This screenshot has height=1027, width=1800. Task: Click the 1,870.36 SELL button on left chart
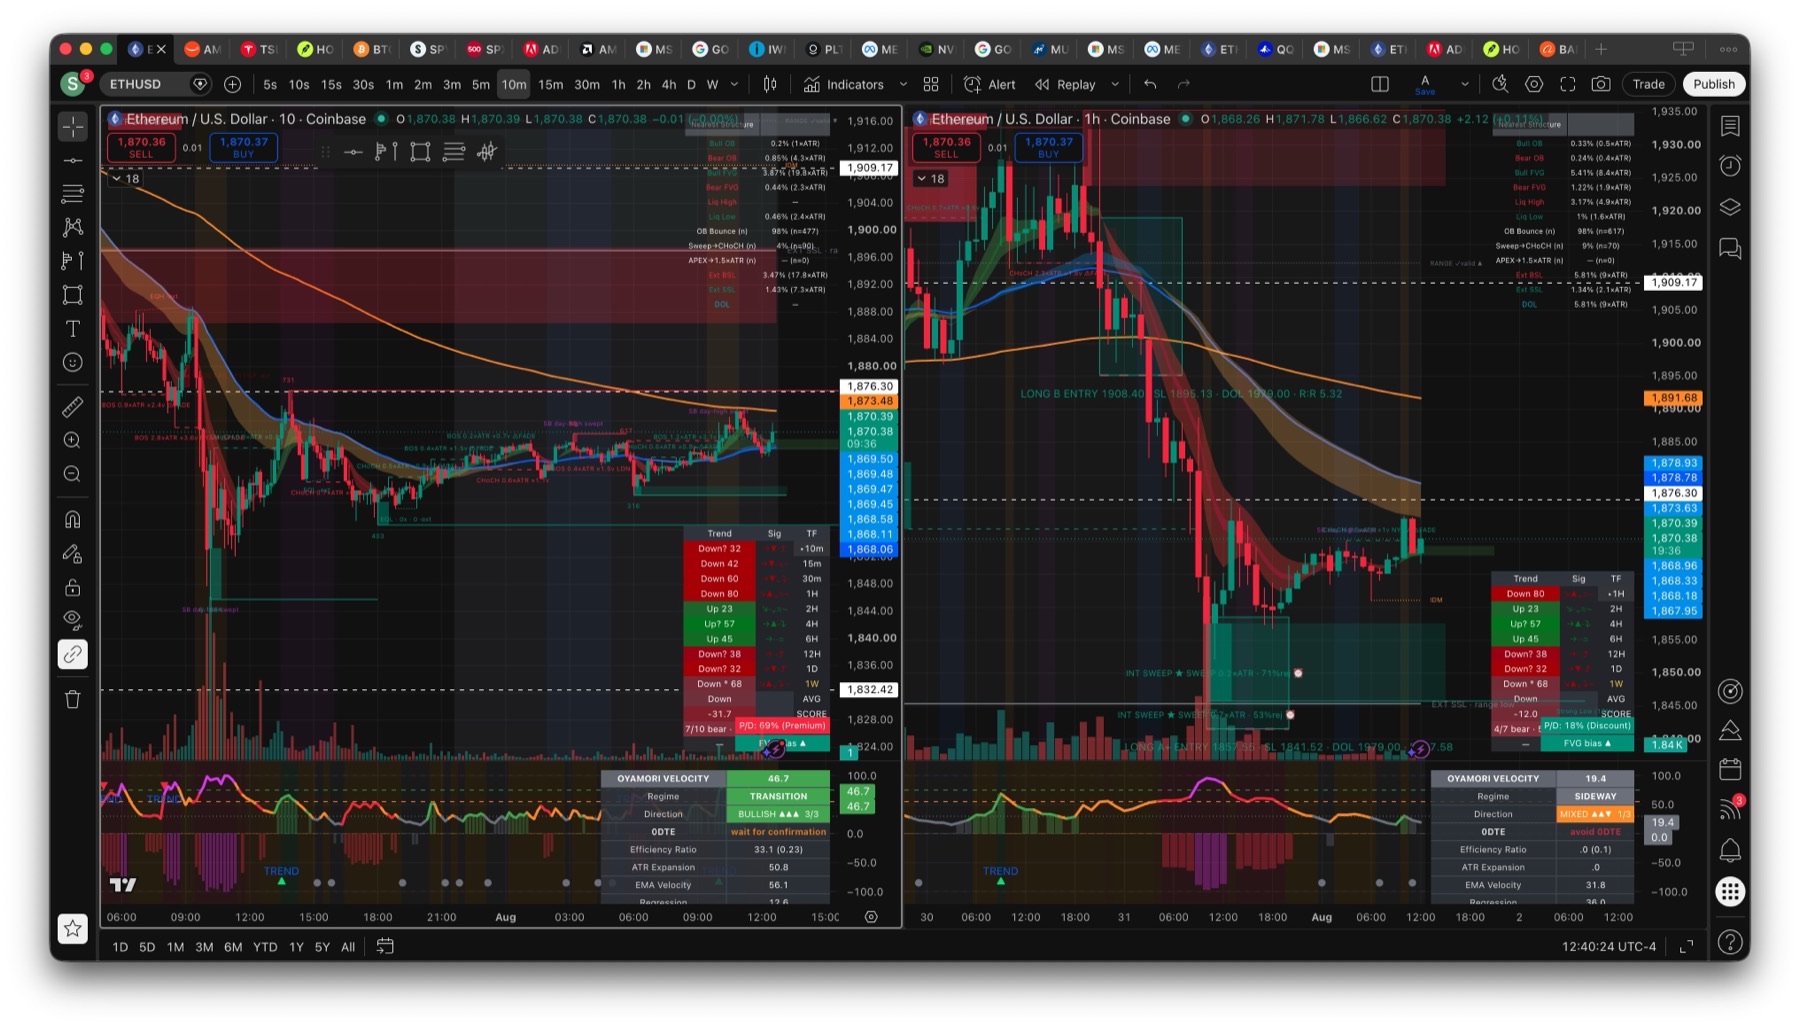pyautogui.click(x=141, y=148)
